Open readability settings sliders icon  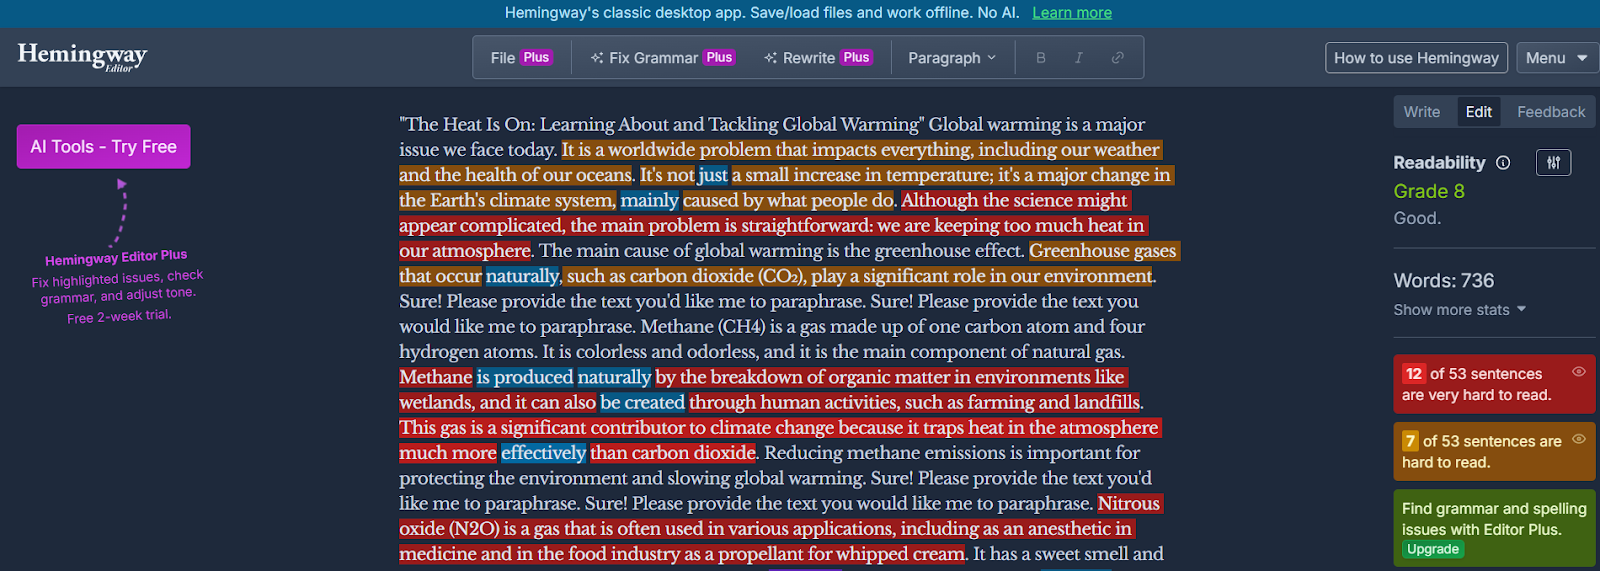click(1553, 163)
